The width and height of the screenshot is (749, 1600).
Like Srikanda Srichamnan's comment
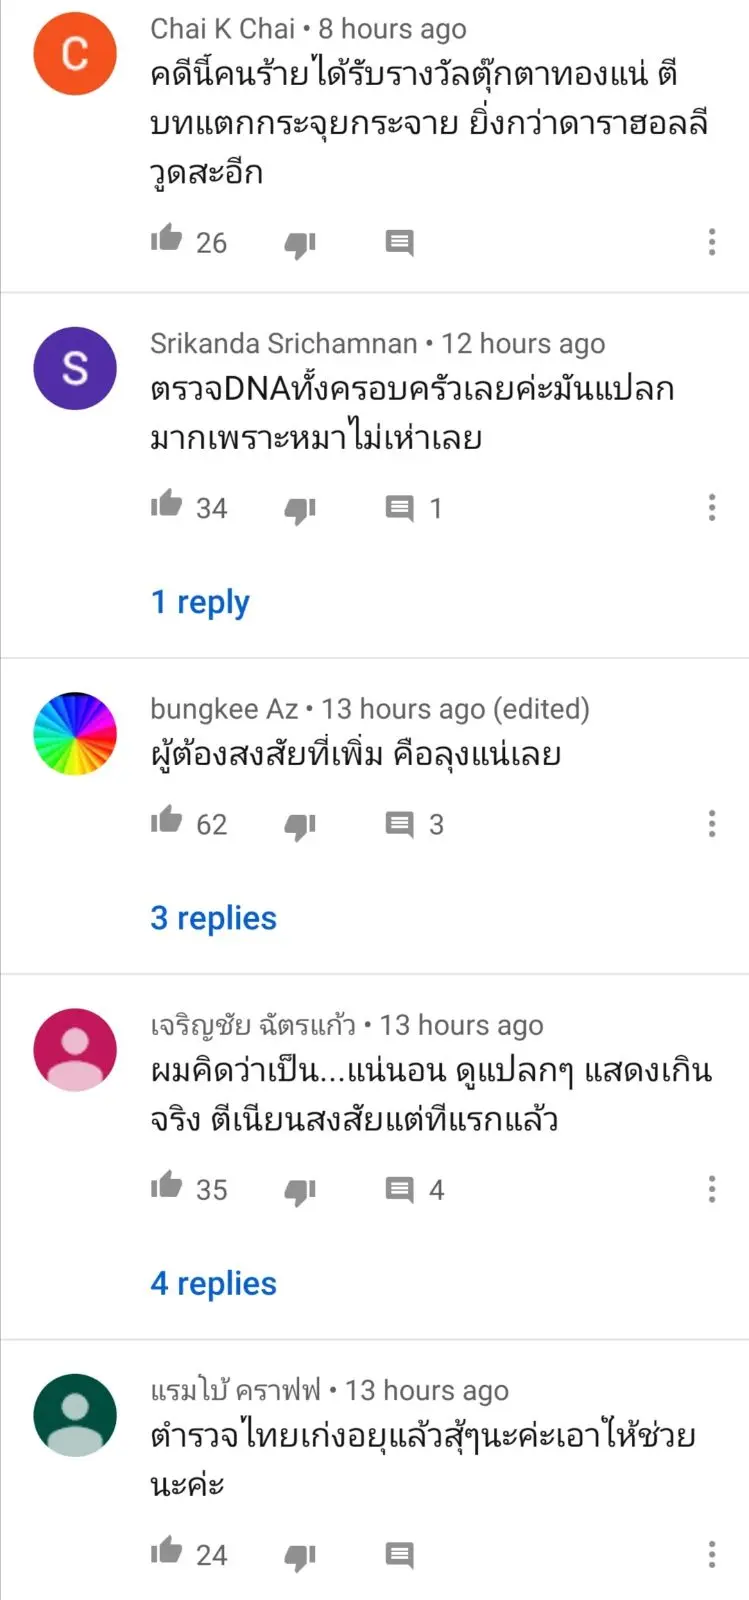click(x=166, y=505)
